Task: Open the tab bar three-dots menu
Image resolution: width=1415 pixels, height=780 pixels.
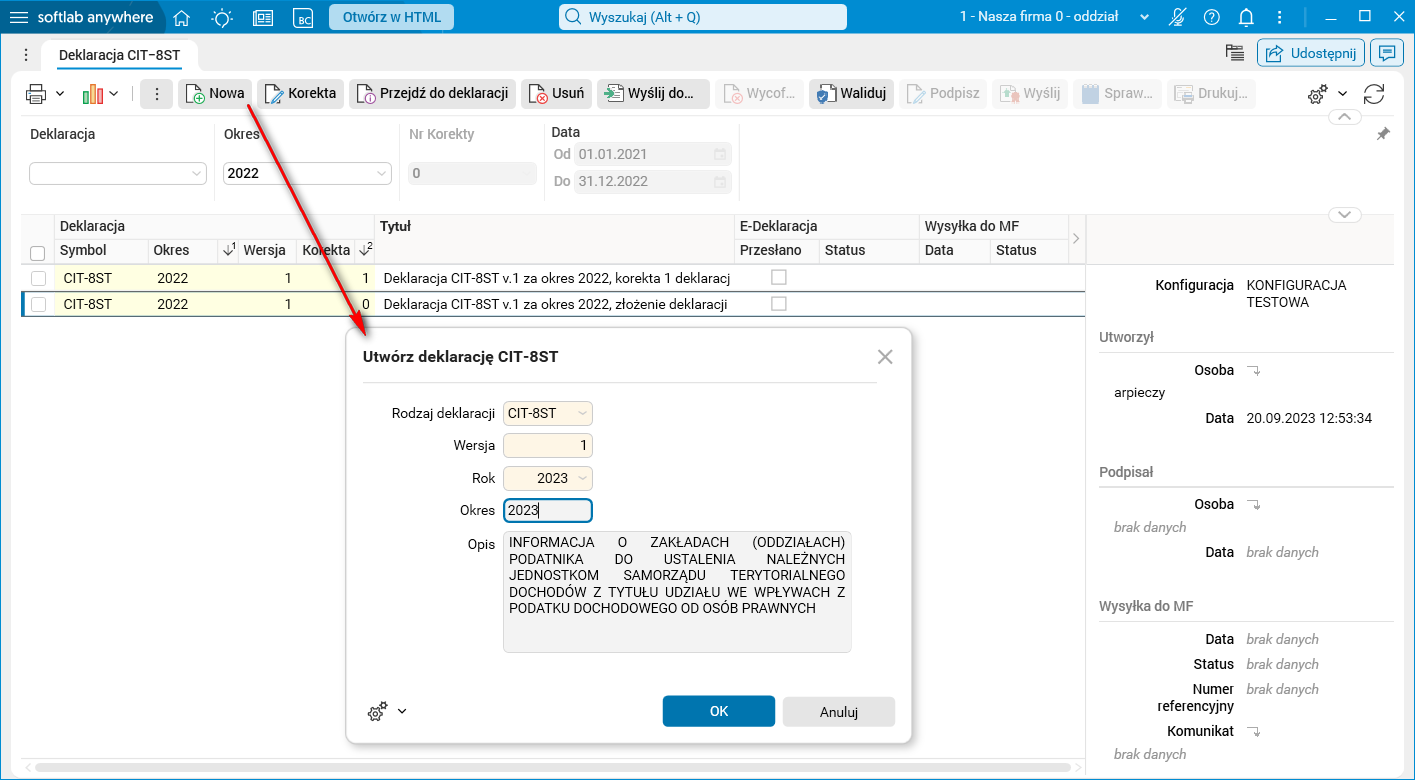Action: pyautogui.click(x=26, y=56)
